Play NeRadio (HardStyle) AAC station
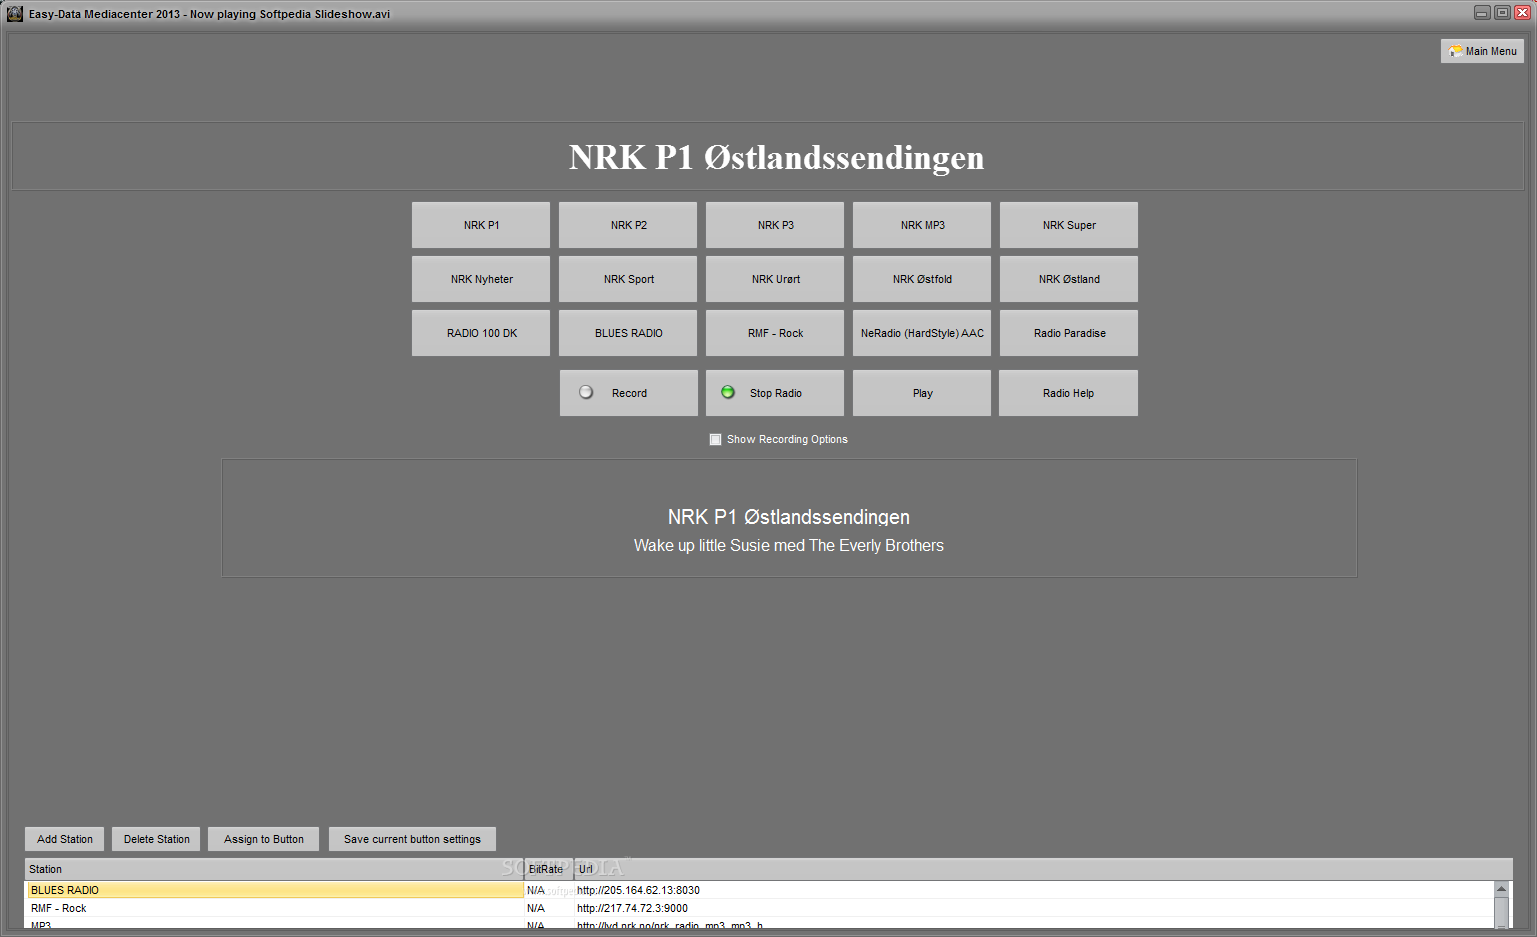The image size is (1537, 937). [x=922, y=333]
